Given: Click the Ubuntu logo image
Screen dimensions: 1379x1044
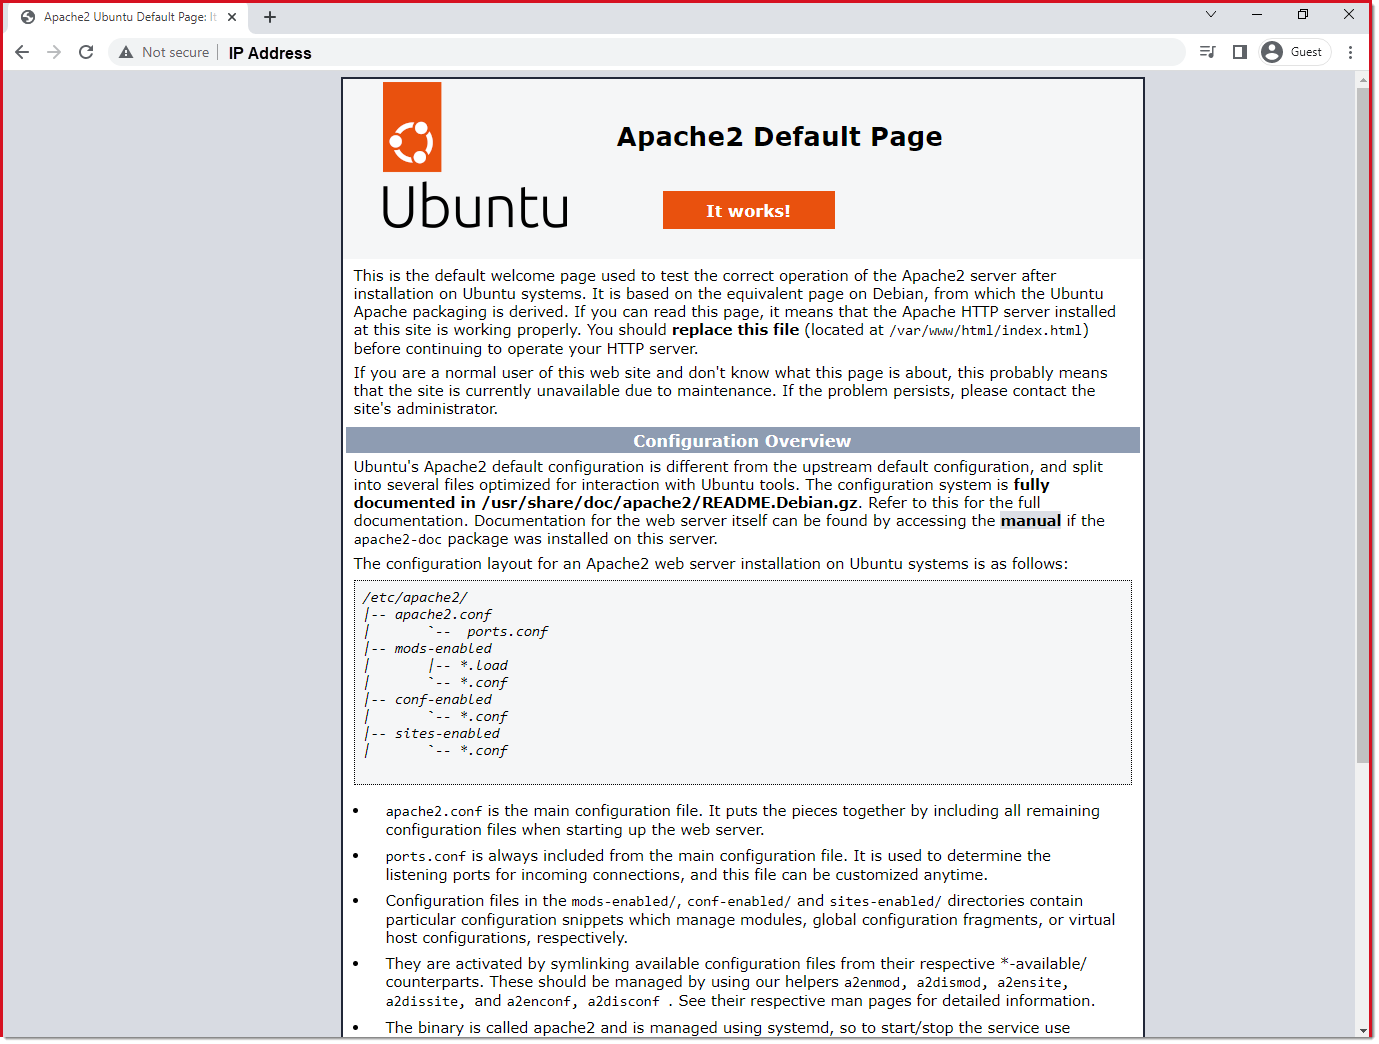Looking at the screenshot, I should point(475,156).
